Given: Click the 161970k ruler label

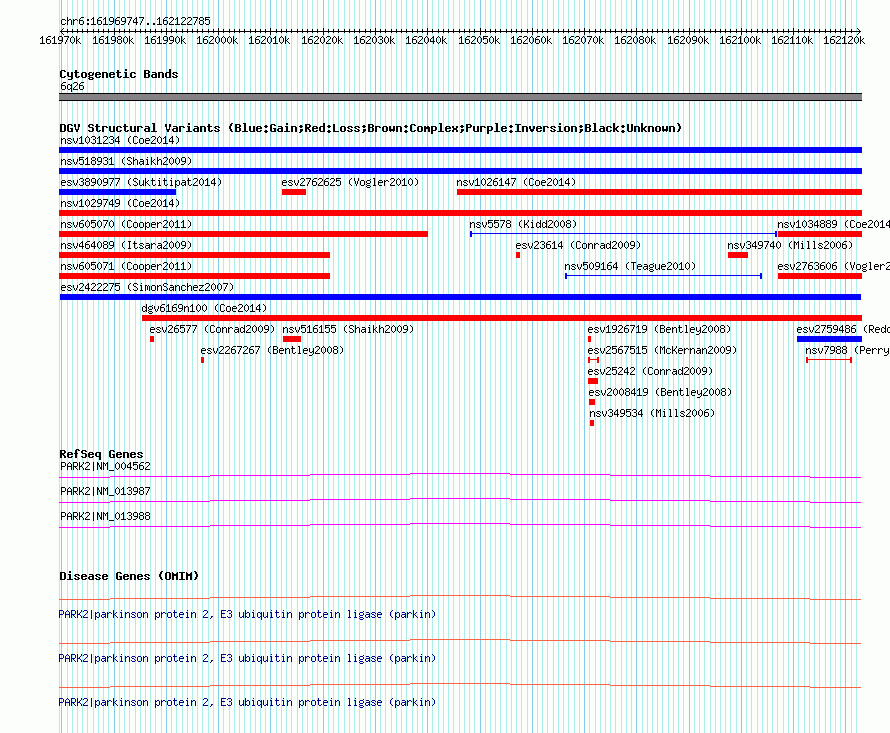Looking at the screenshot, I should coord(60,41).
